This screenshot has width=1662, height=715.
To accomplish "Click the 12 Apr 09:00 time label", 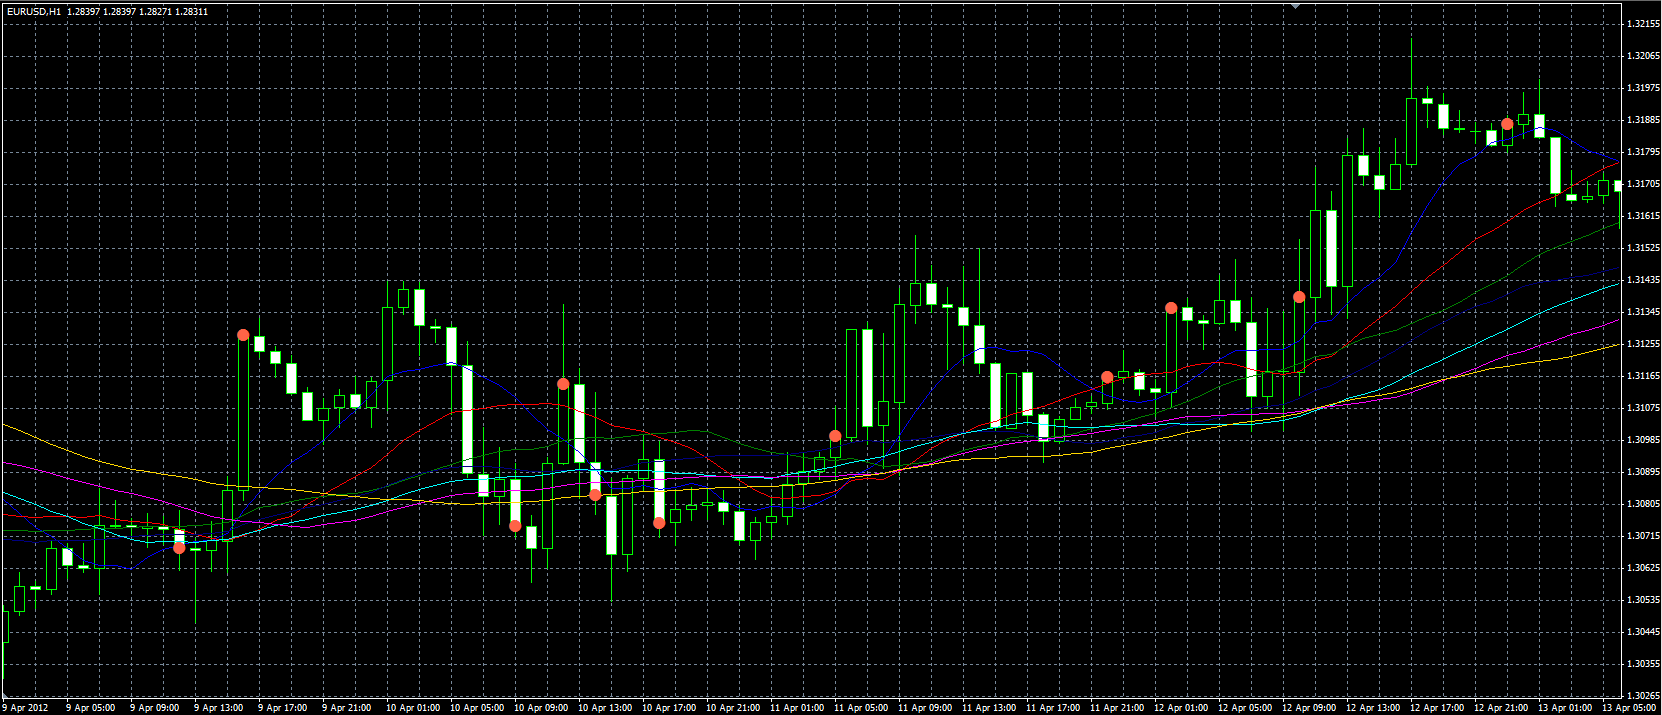I will click(x=1309, y=708).
